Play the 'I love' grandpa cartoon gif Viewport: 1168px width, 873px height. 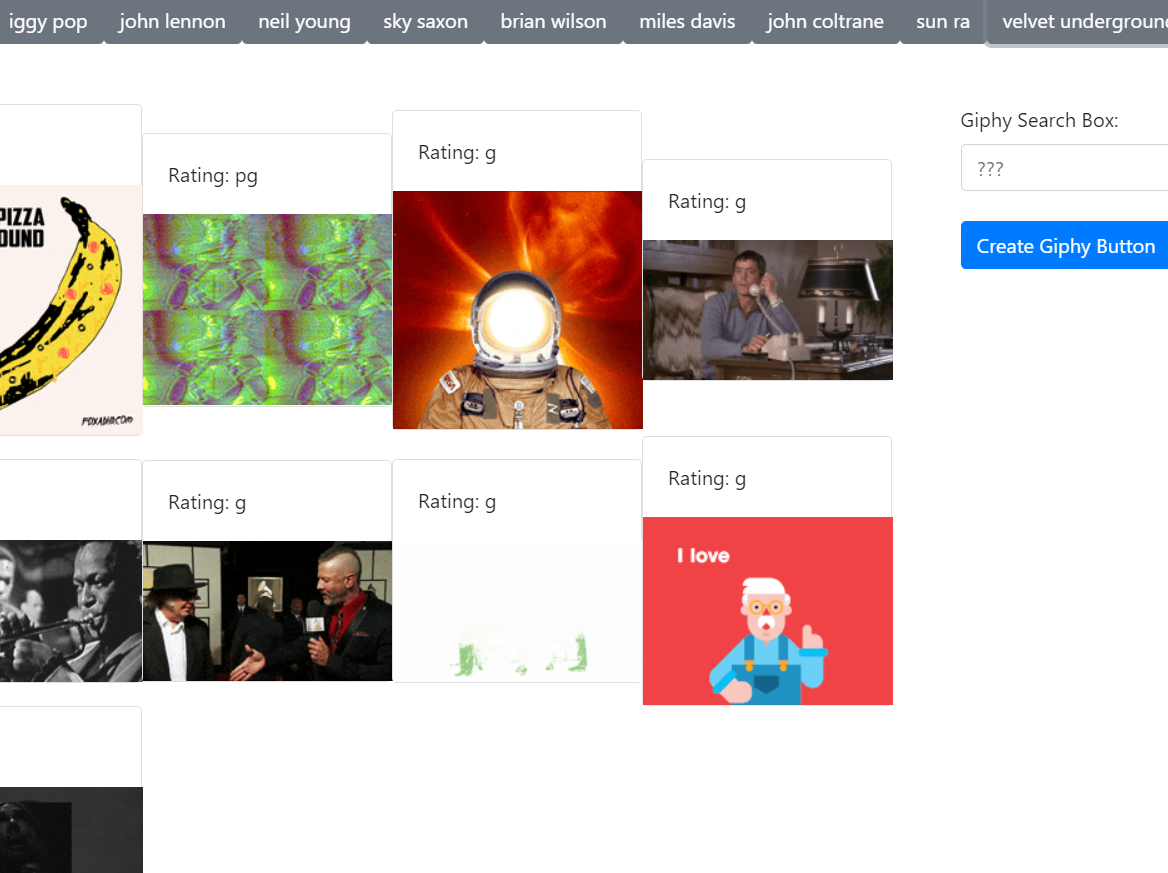[x=767, y=611]
